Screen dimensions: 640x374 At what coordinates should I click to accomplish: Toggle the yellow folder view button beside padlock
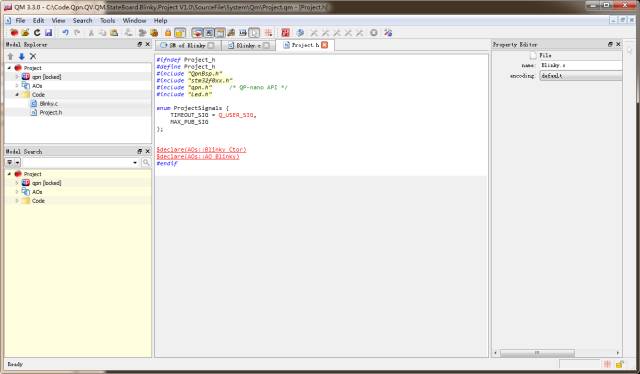click(x=180, y=33)
